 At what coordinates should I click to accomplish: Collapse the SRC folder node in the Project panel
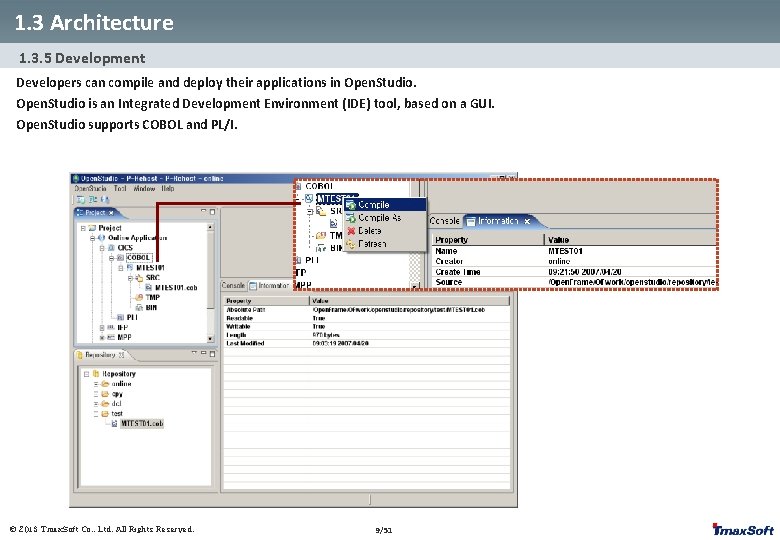(x=130, y=277)
